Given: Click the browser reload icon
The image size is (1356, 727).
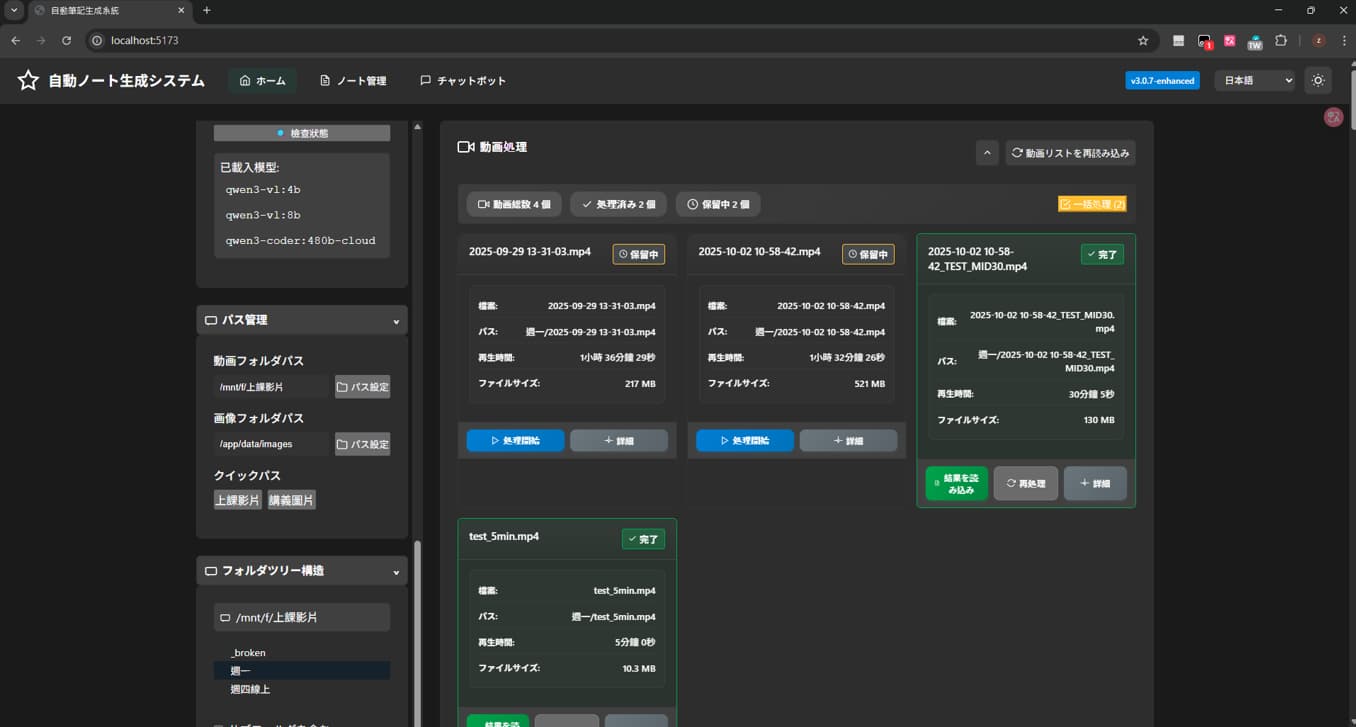Looking at the screenshot, I should 66,41.
